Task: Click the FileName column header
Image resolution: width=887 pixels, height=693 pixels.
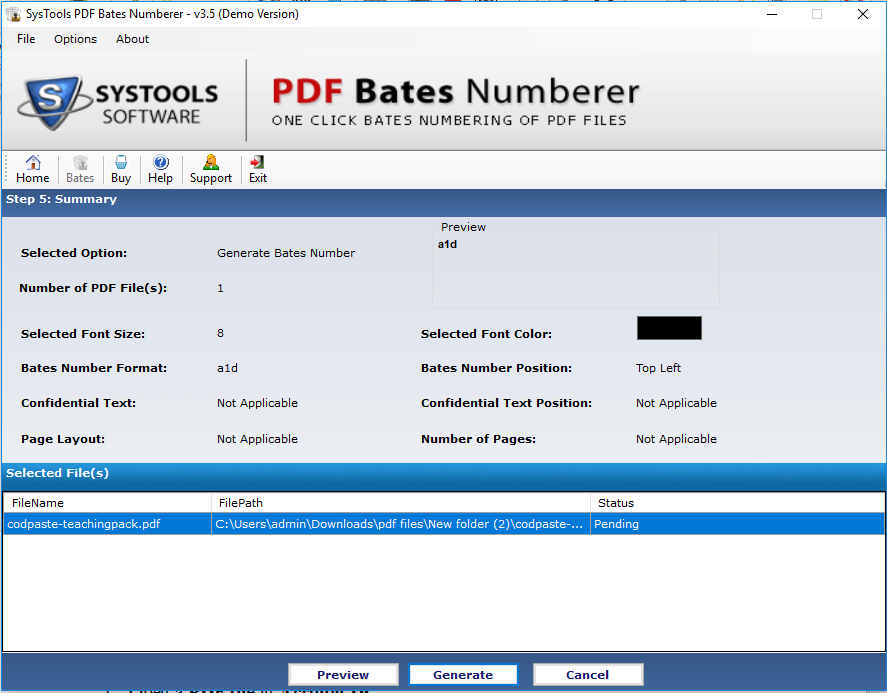Action: click(x=107, y=503)
